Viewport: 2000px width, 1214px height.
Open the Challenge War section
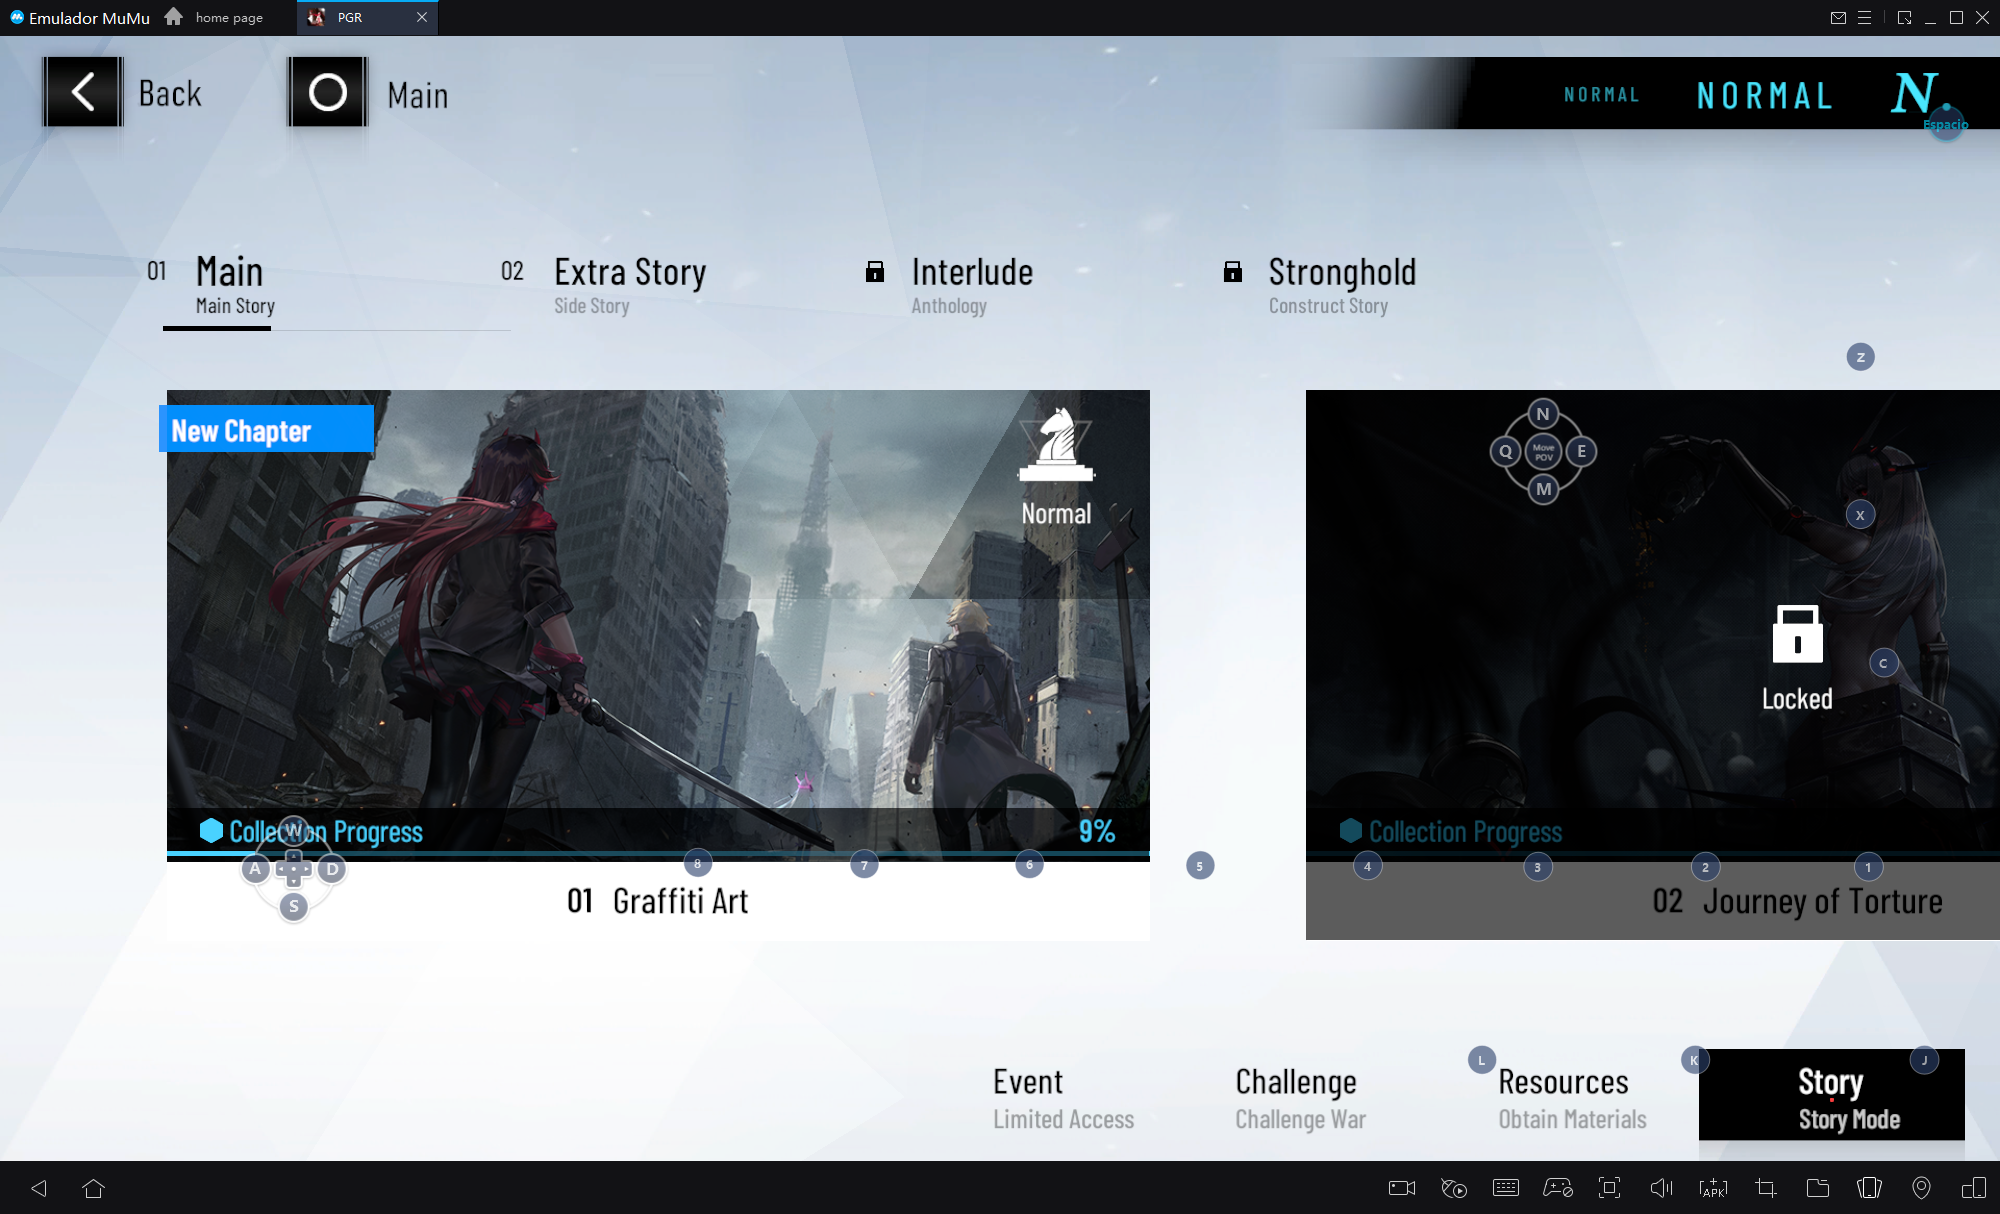pyautogui.click(x=1299, y=1098)
